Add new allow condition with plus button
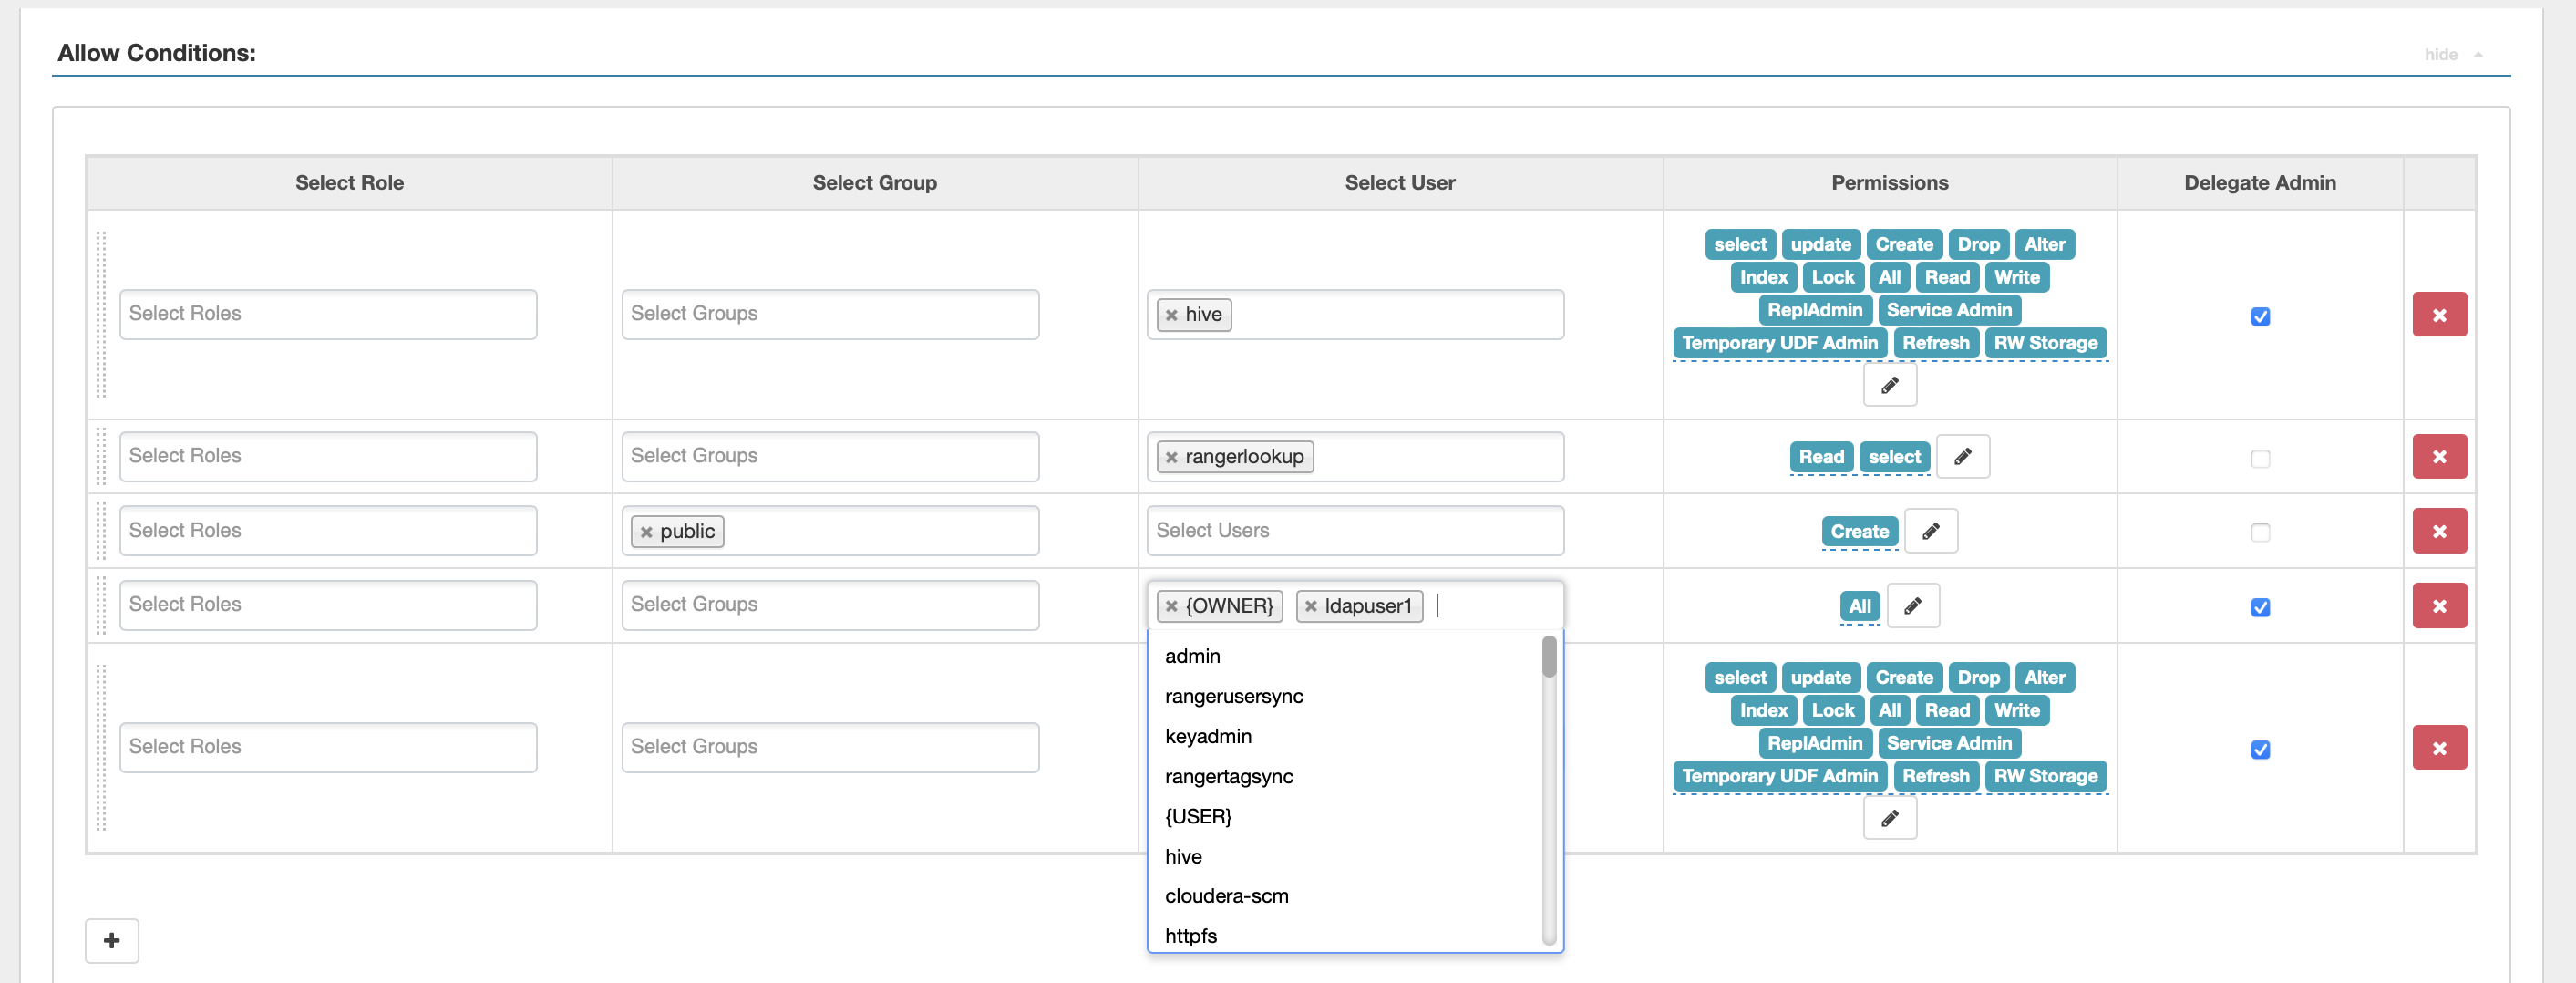The width and height of the screenshot is (2576, 983). click(x=112, y=940)
